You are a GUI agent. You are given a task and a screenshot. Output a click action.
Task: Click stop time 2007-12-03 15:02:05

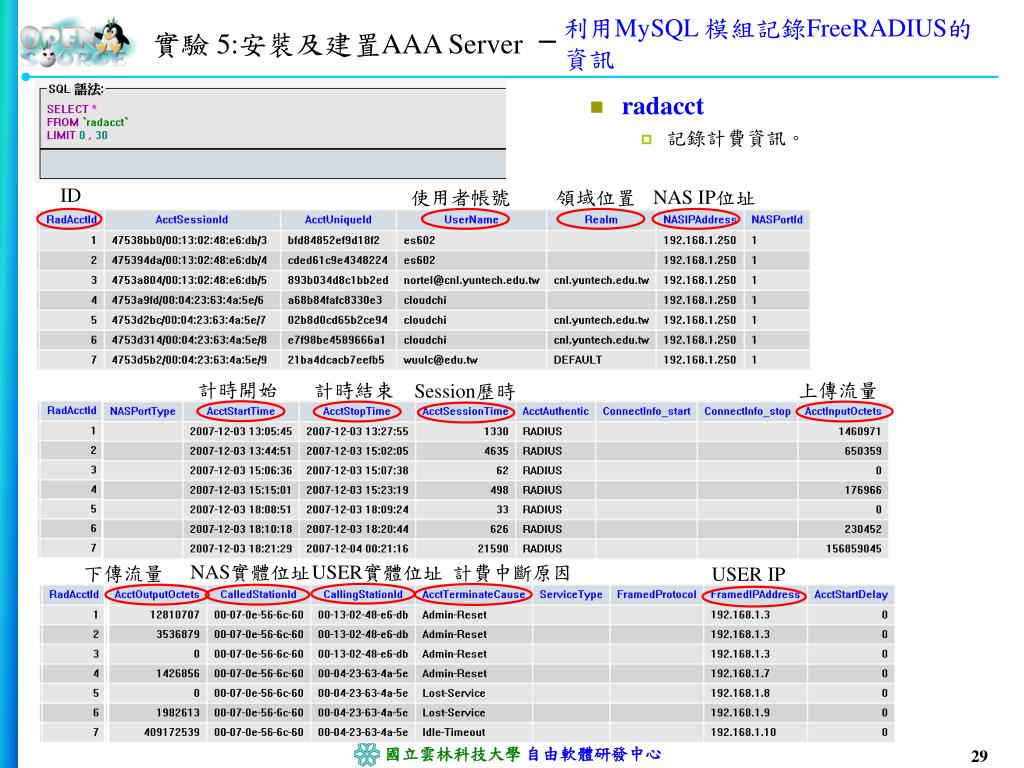357,451
